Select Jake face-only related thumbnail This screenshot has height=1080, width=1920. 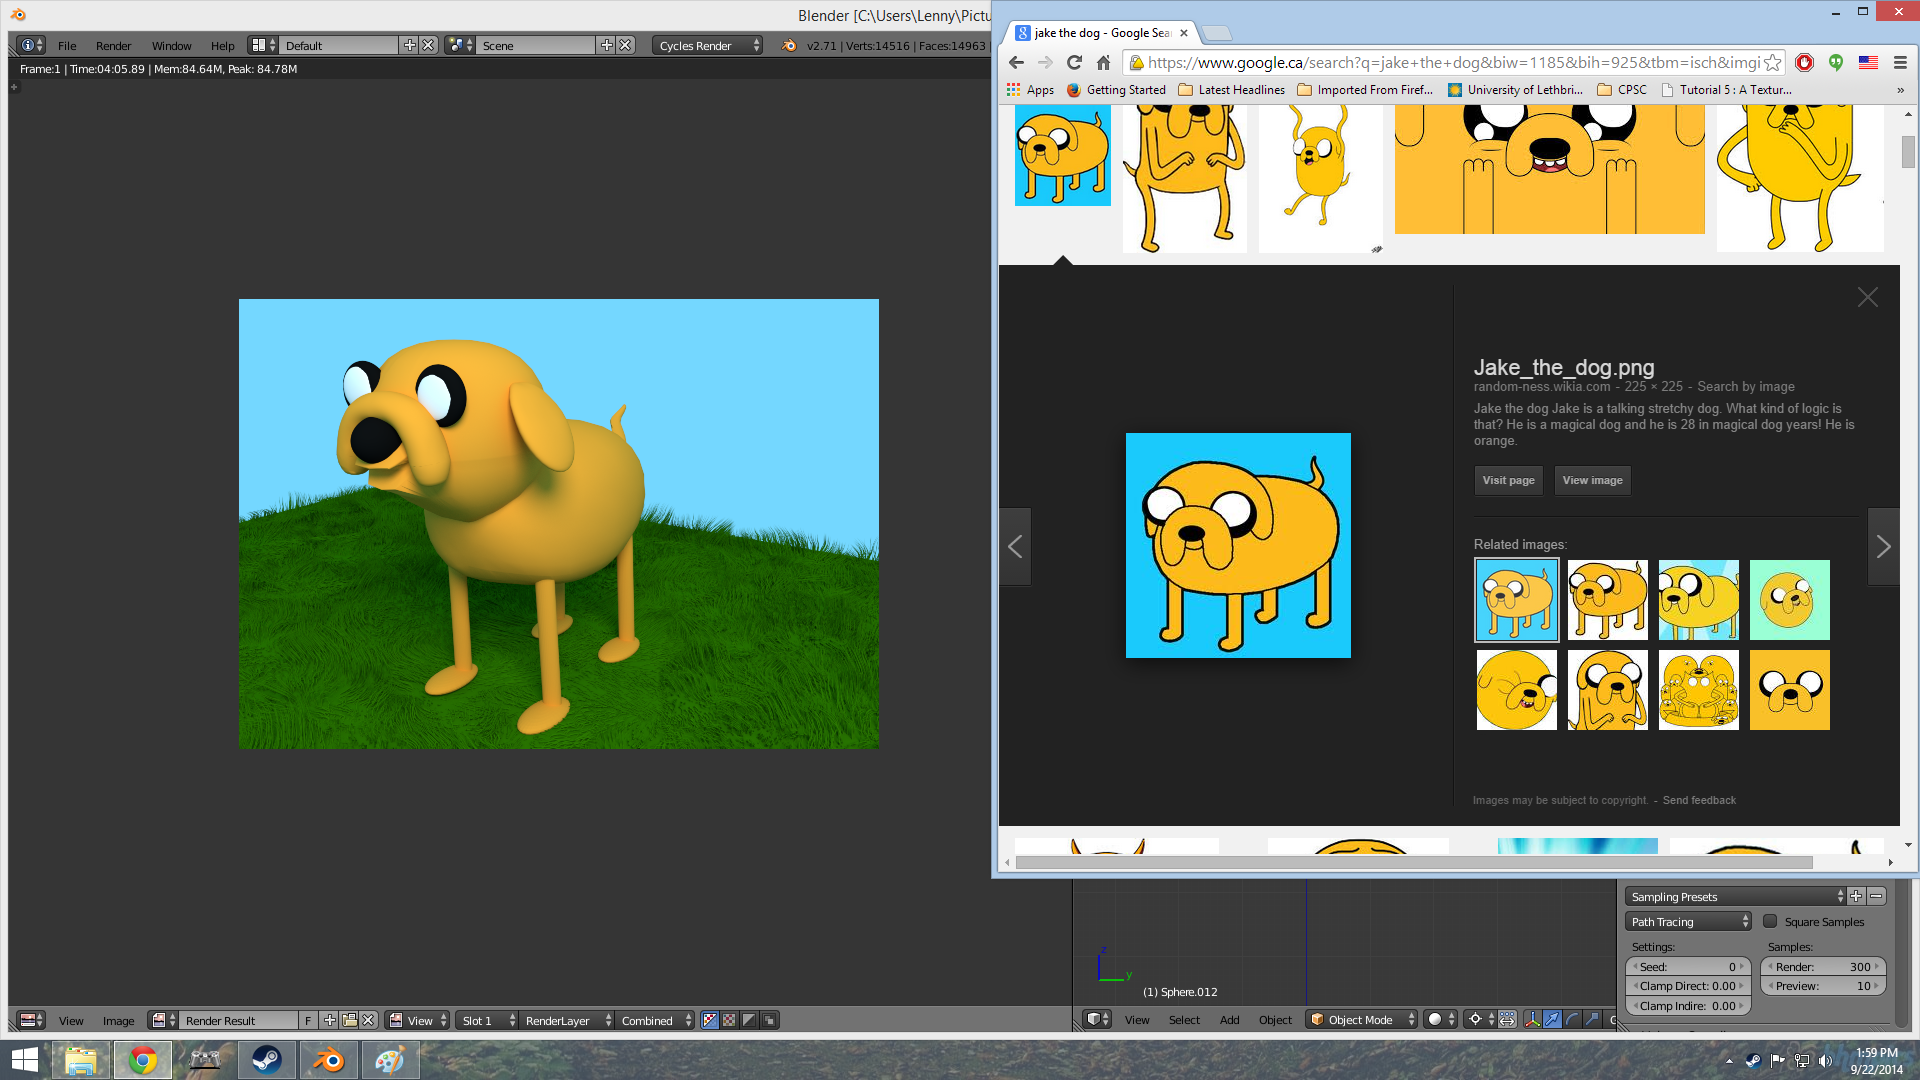coord(1789,690)
